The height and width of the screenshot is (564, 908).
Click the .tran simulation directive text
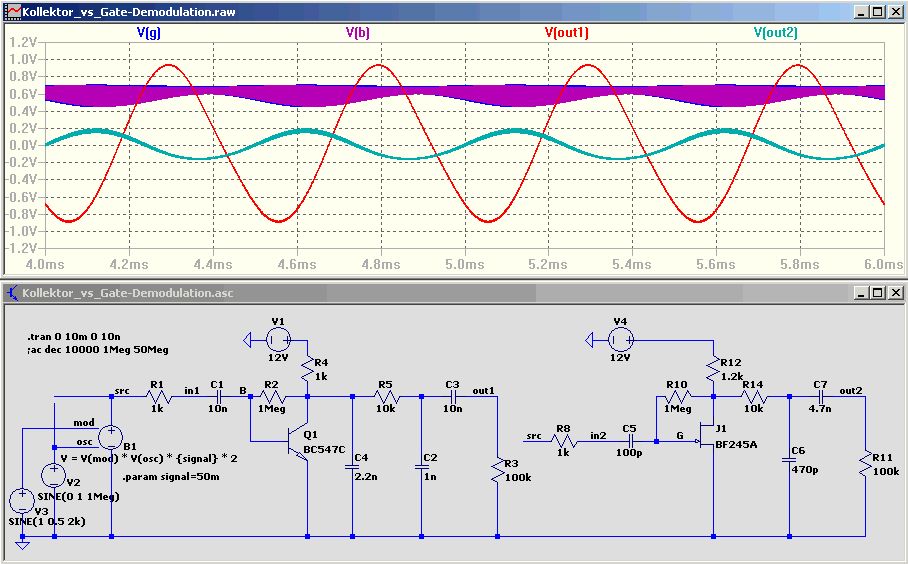[74, 336]
